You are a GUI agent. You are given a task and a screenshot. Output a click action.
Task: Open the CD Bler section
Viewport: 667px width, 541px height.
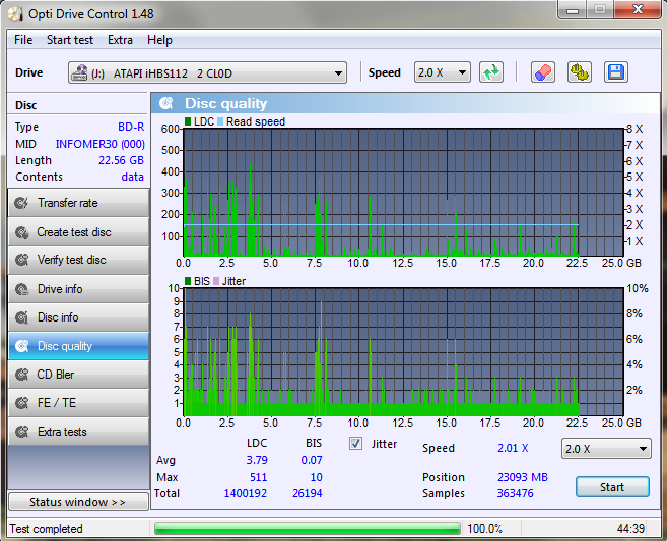pos(78,375)
